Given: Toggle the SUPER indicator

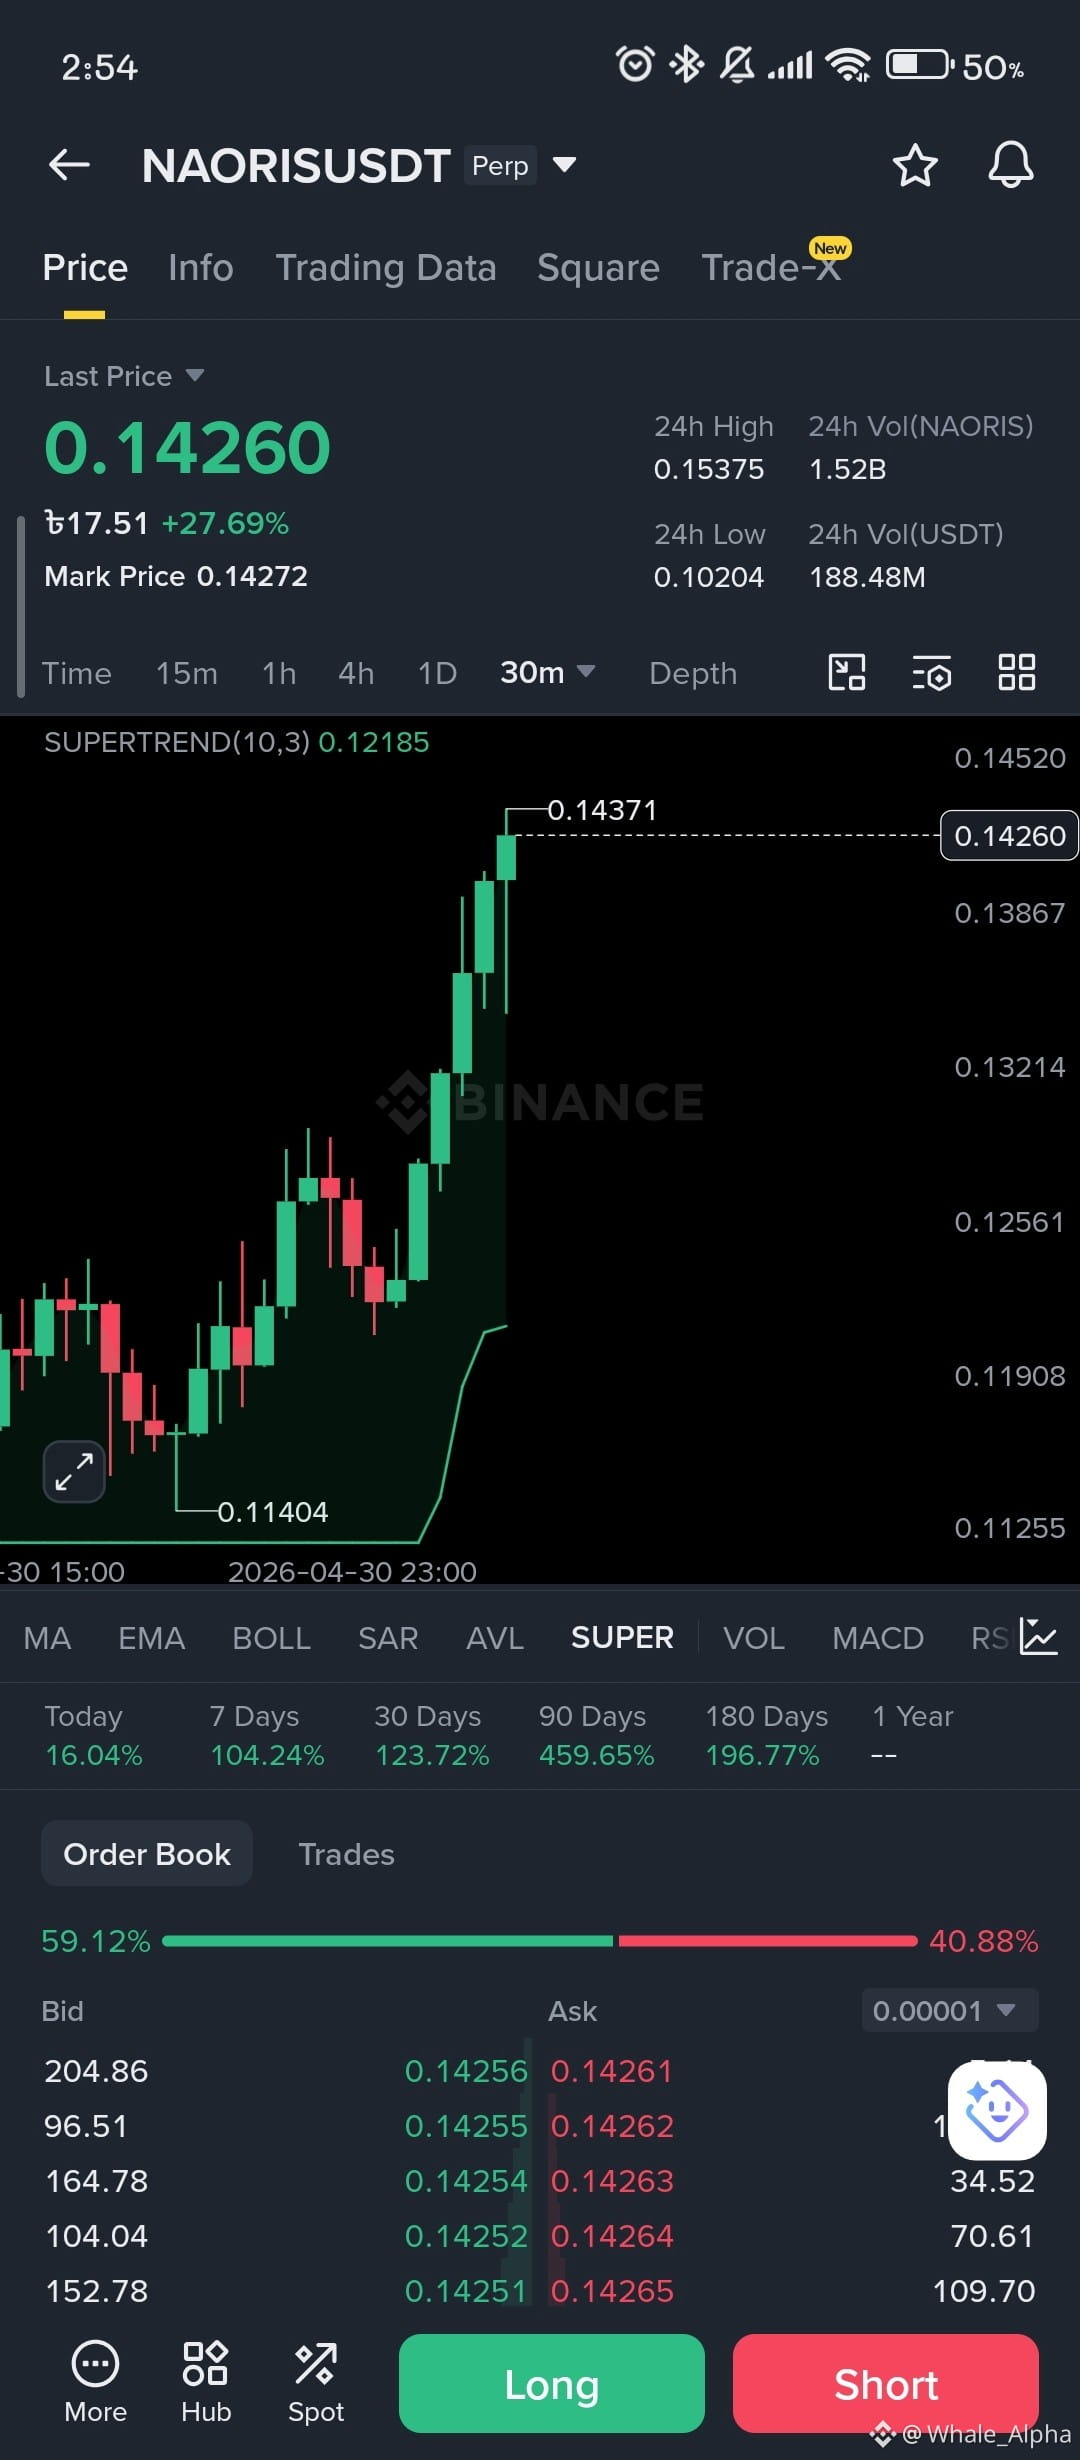Looking at the screenshot, I should click(622, 1638).
